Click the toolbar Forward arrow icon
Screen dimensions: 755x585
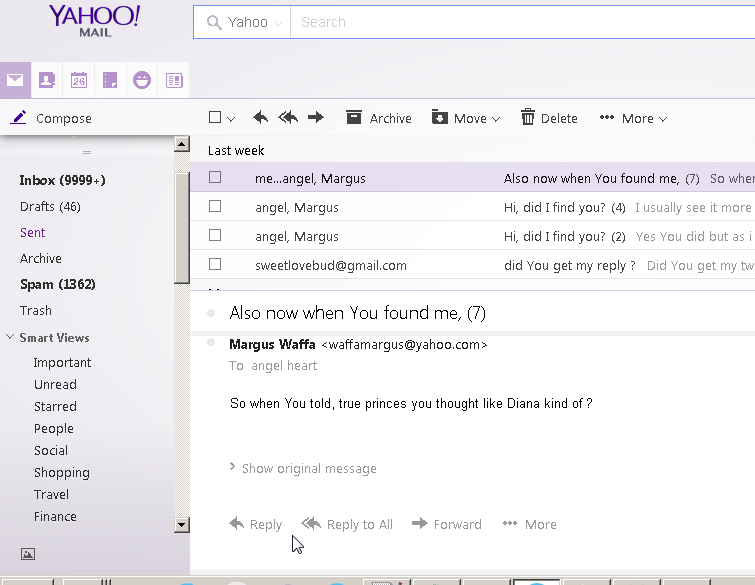(316, 117)
